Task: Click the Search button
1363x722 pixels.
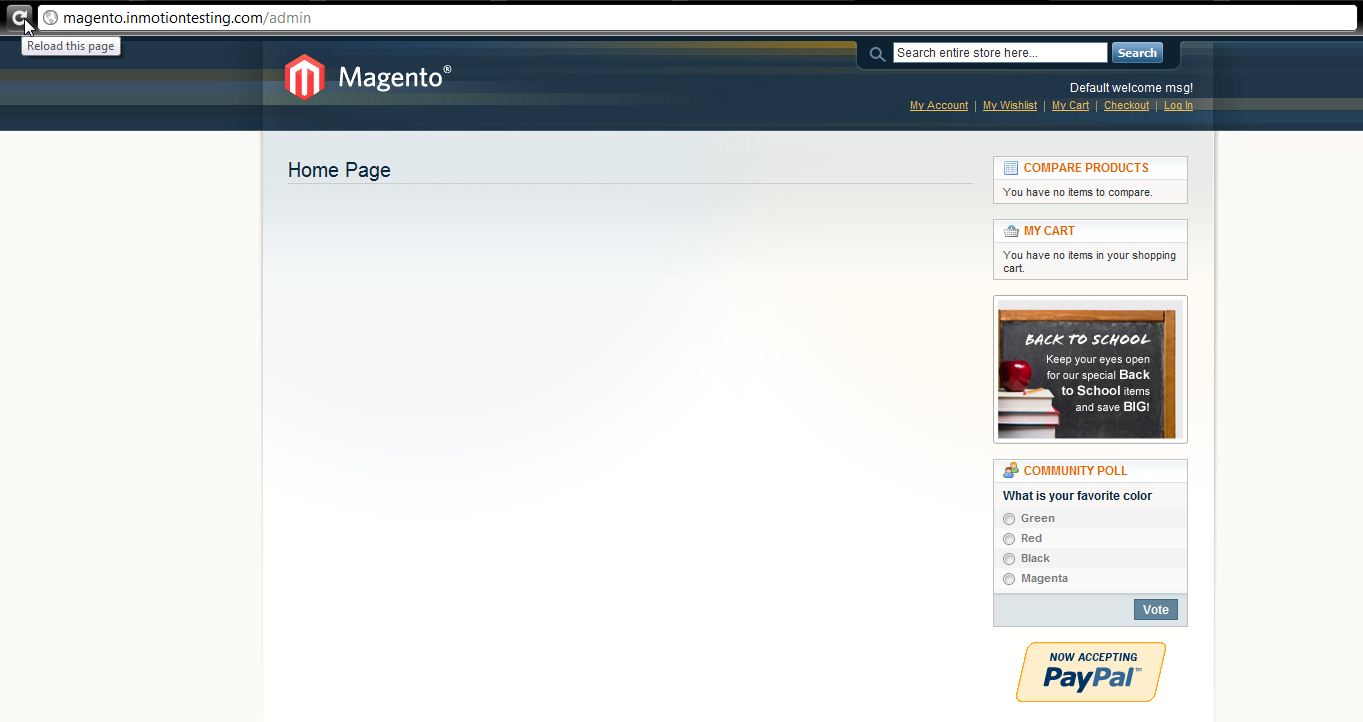Action: (1137, 53)
